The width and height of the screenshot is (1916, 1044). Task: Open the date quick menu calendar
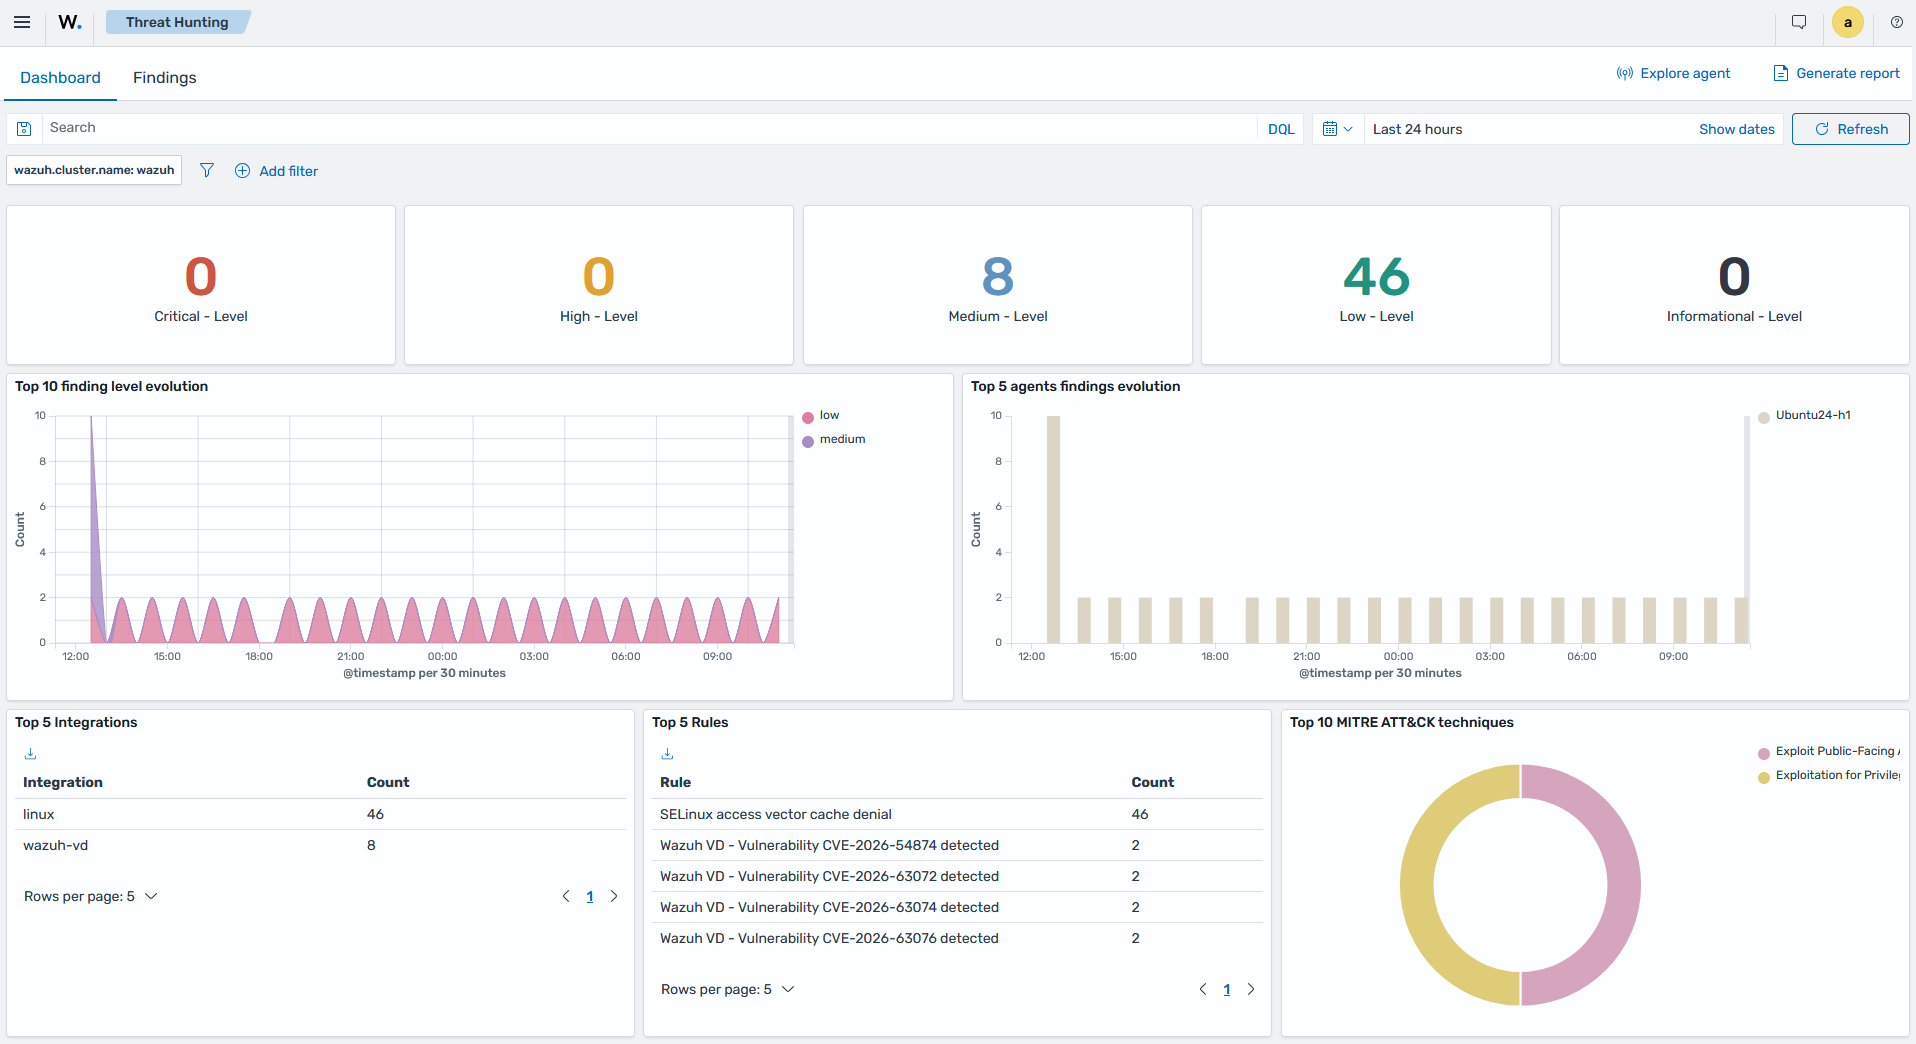[1337, 129]
